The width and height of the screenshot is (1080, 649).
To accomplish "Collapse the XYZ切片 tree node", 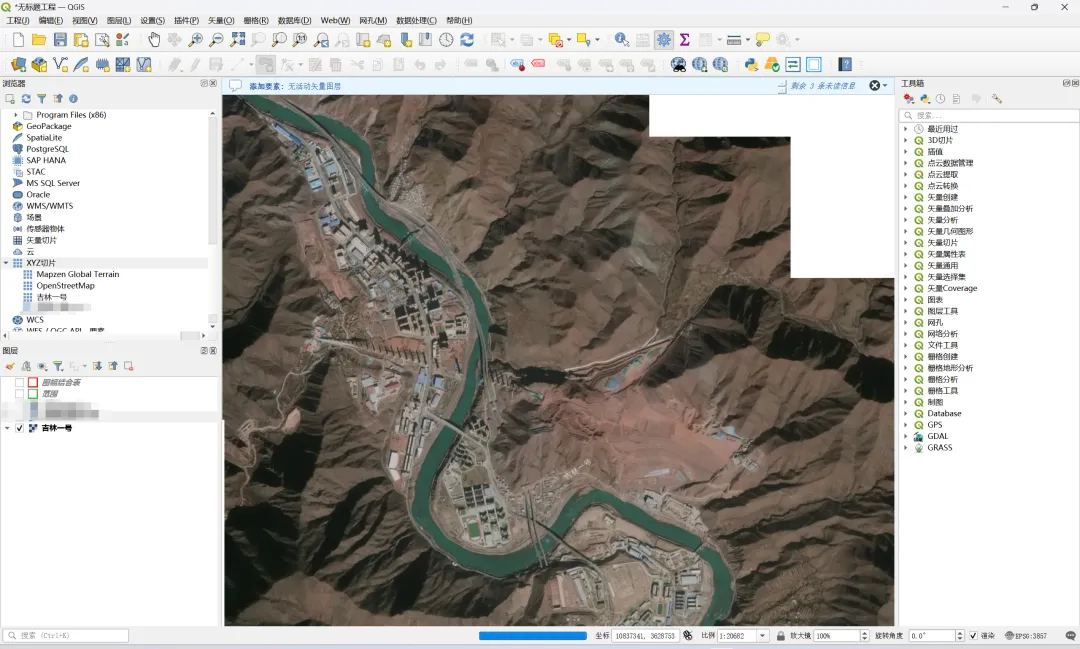I will pyautogui.click(x=6, y=263).
